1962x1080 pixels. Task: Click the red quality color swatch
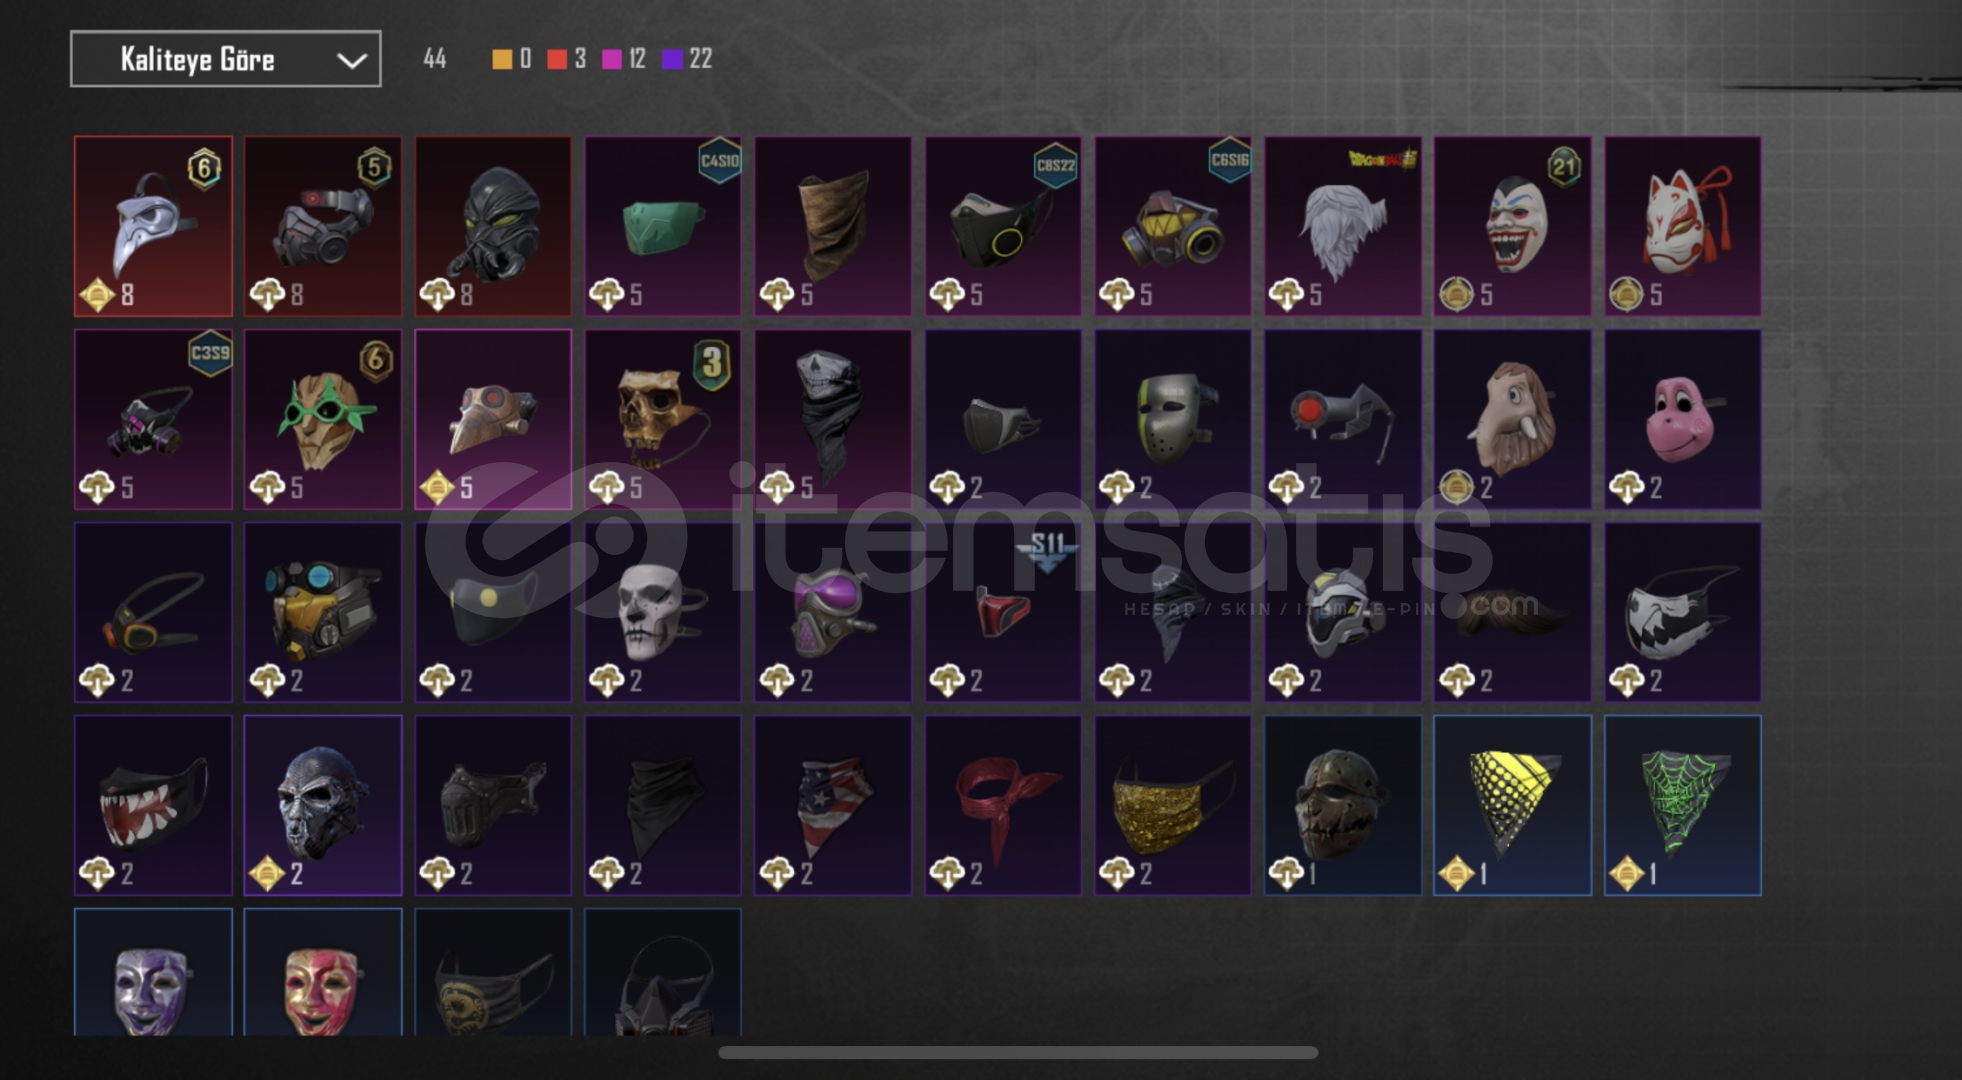point(557,59)
